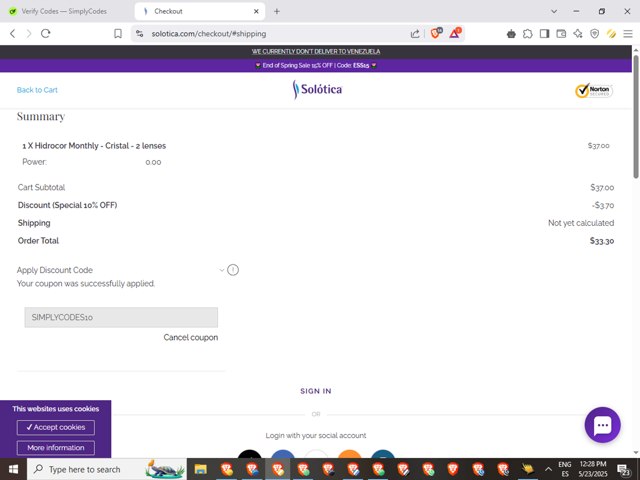
Task: Click the Solótica logo
Action: tap(317, 89)
